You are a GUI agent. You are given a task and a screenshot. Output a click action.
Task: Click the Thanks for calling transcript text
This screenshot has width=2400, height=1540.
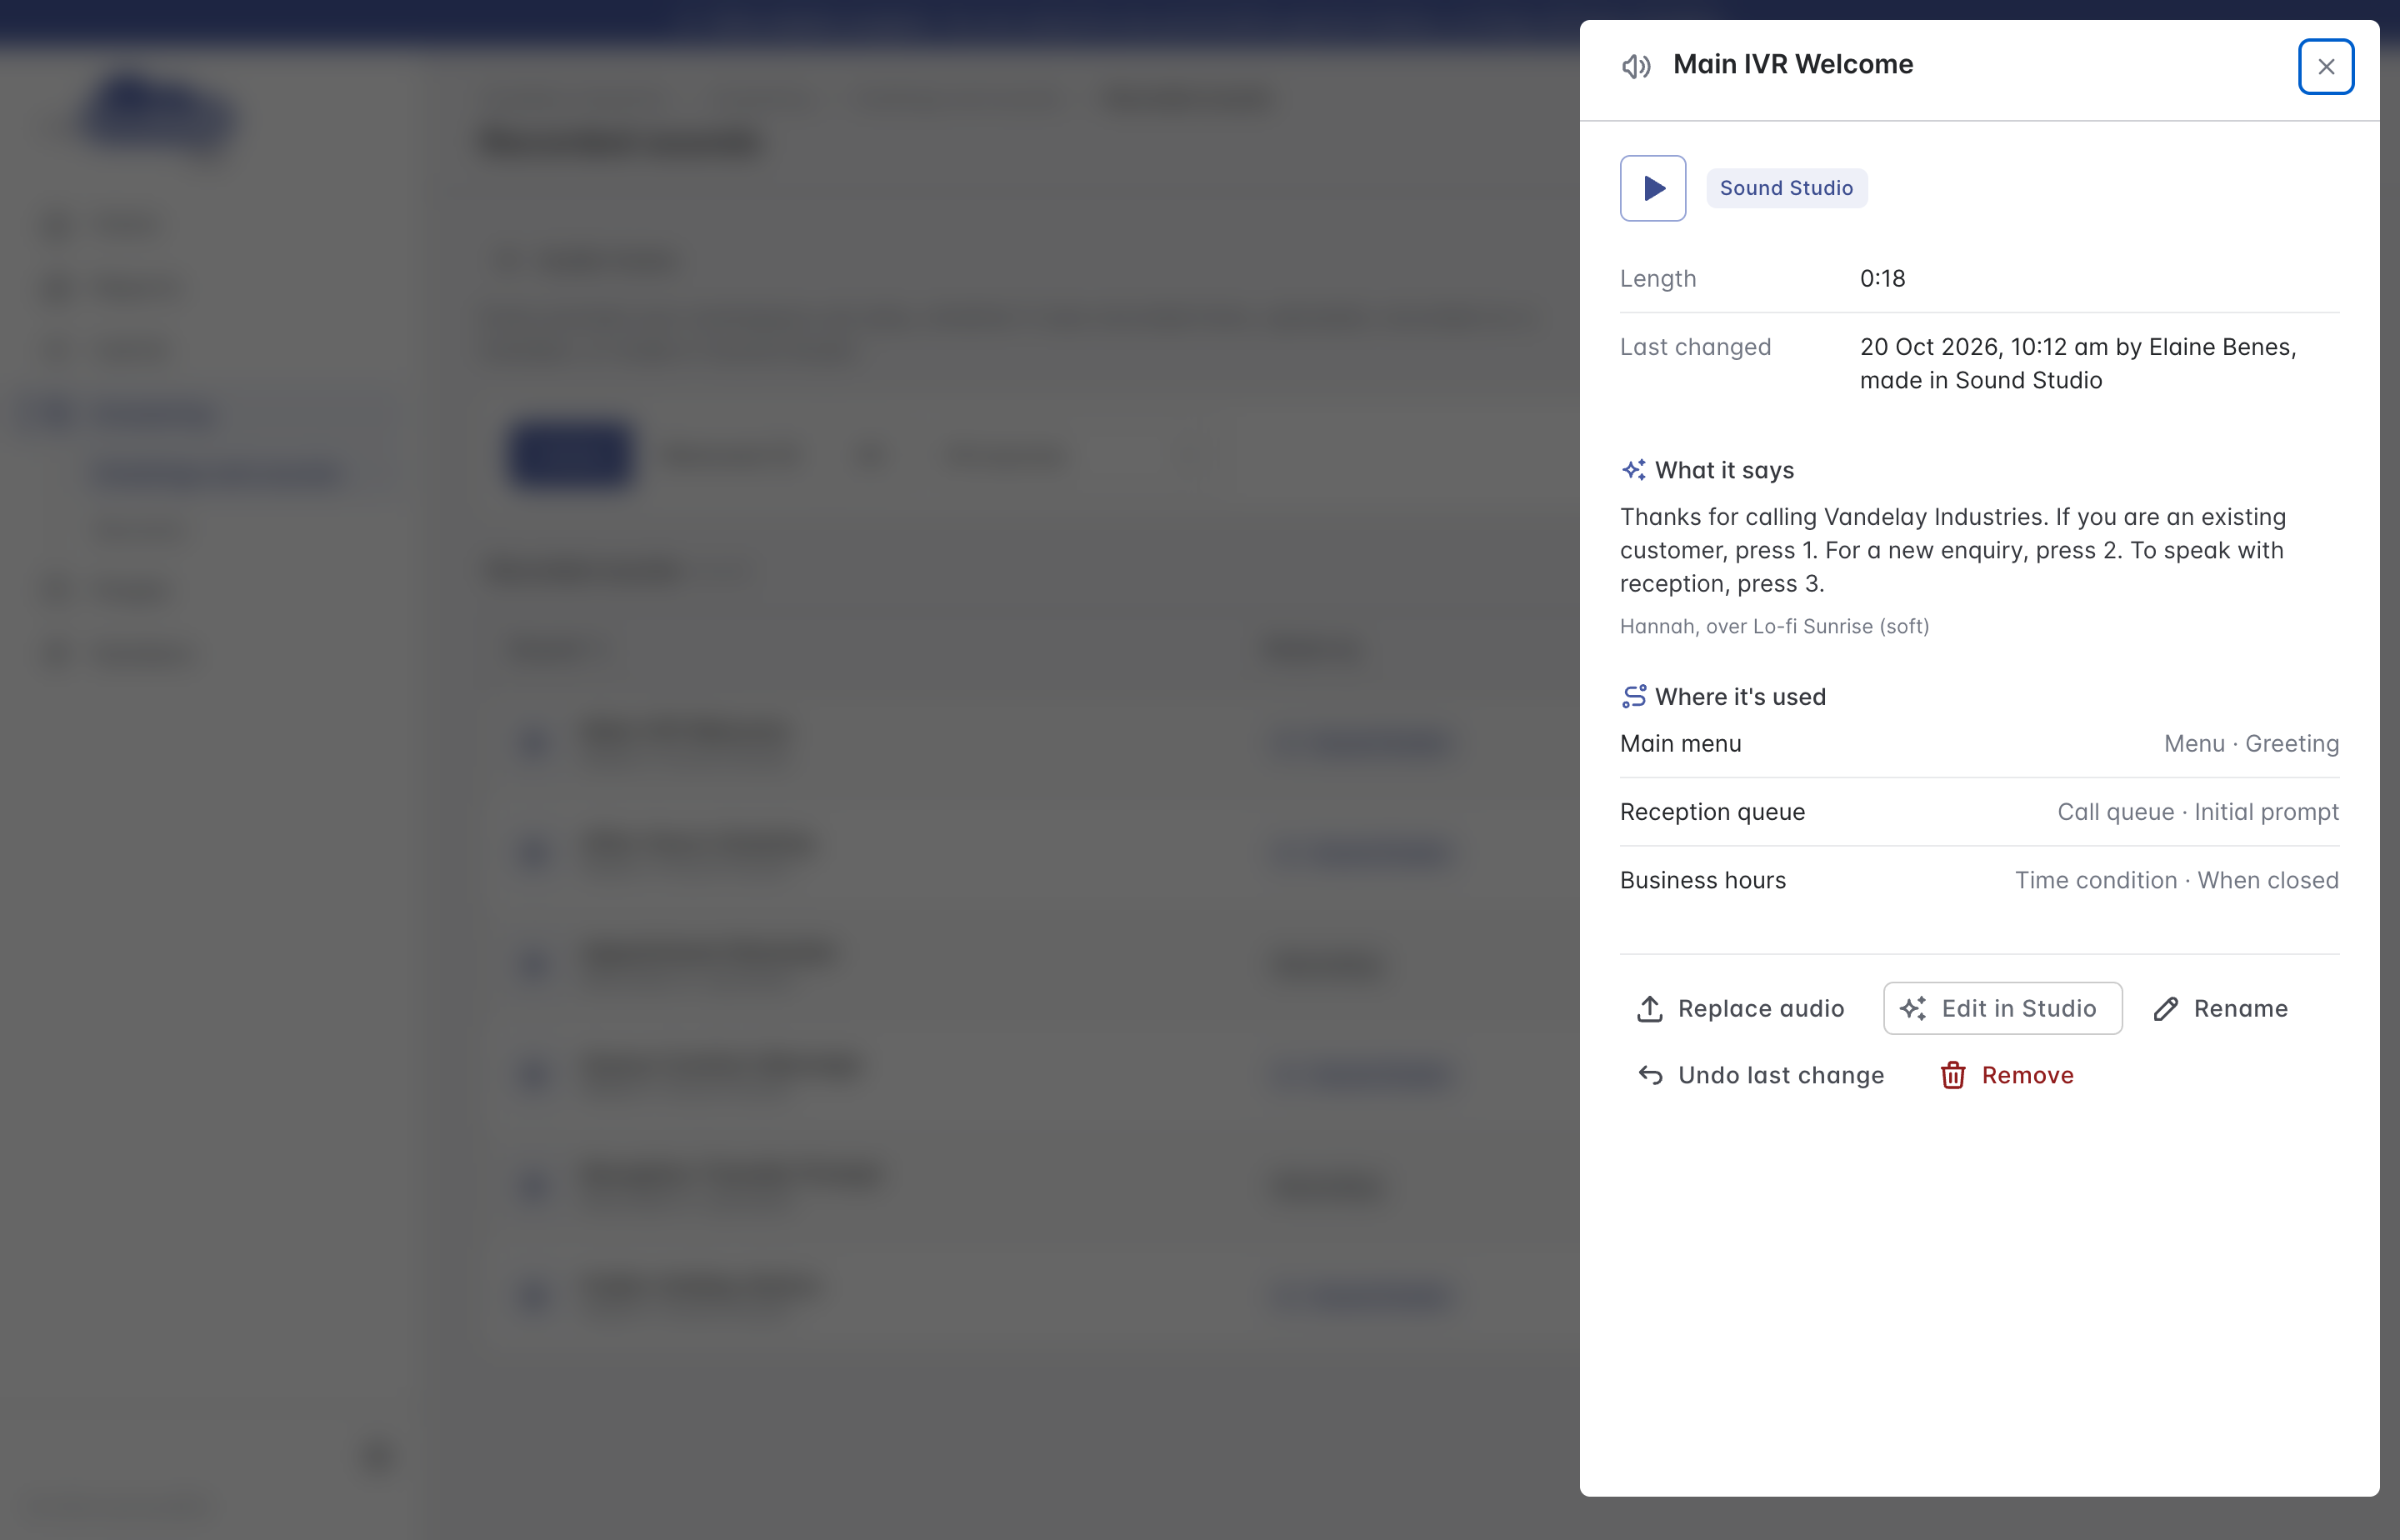[1953, 550]
